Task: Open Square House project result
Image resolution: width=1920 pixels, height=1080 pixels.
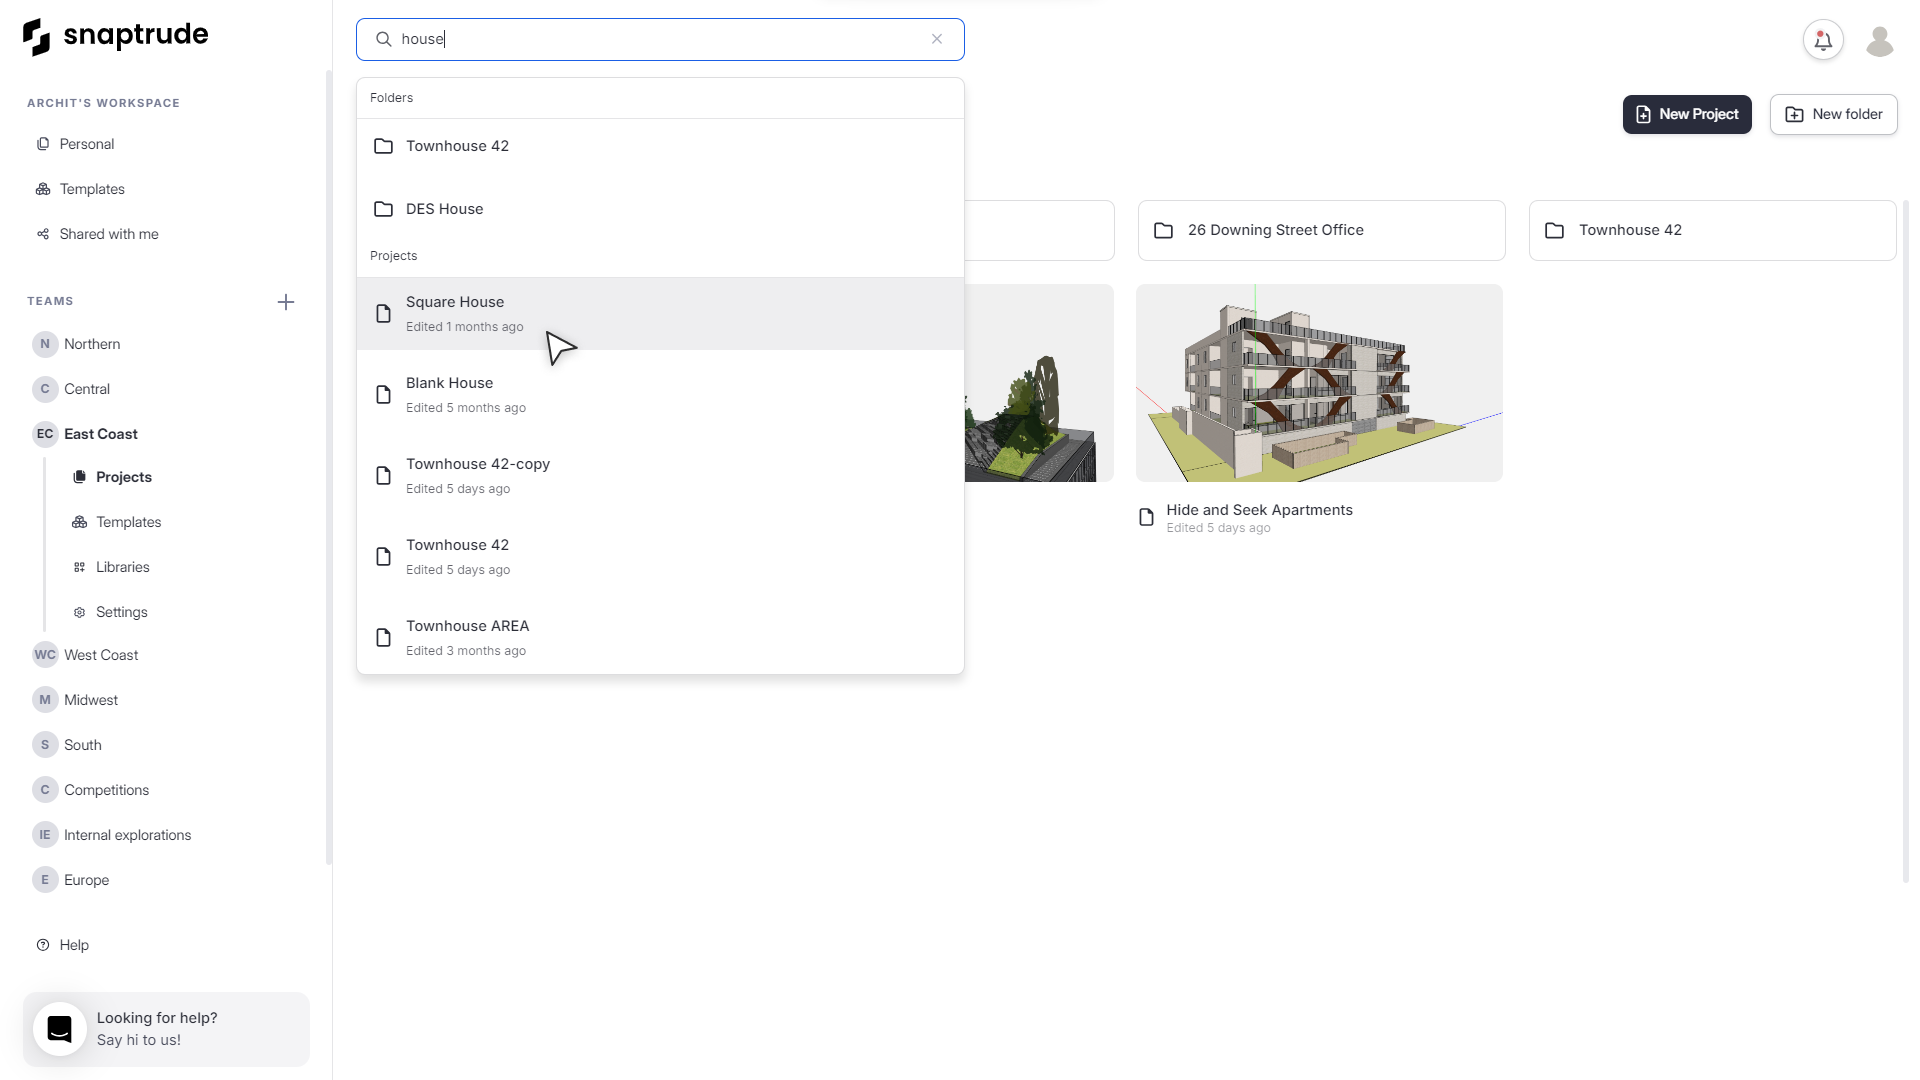Action: (x=660, y=313)
